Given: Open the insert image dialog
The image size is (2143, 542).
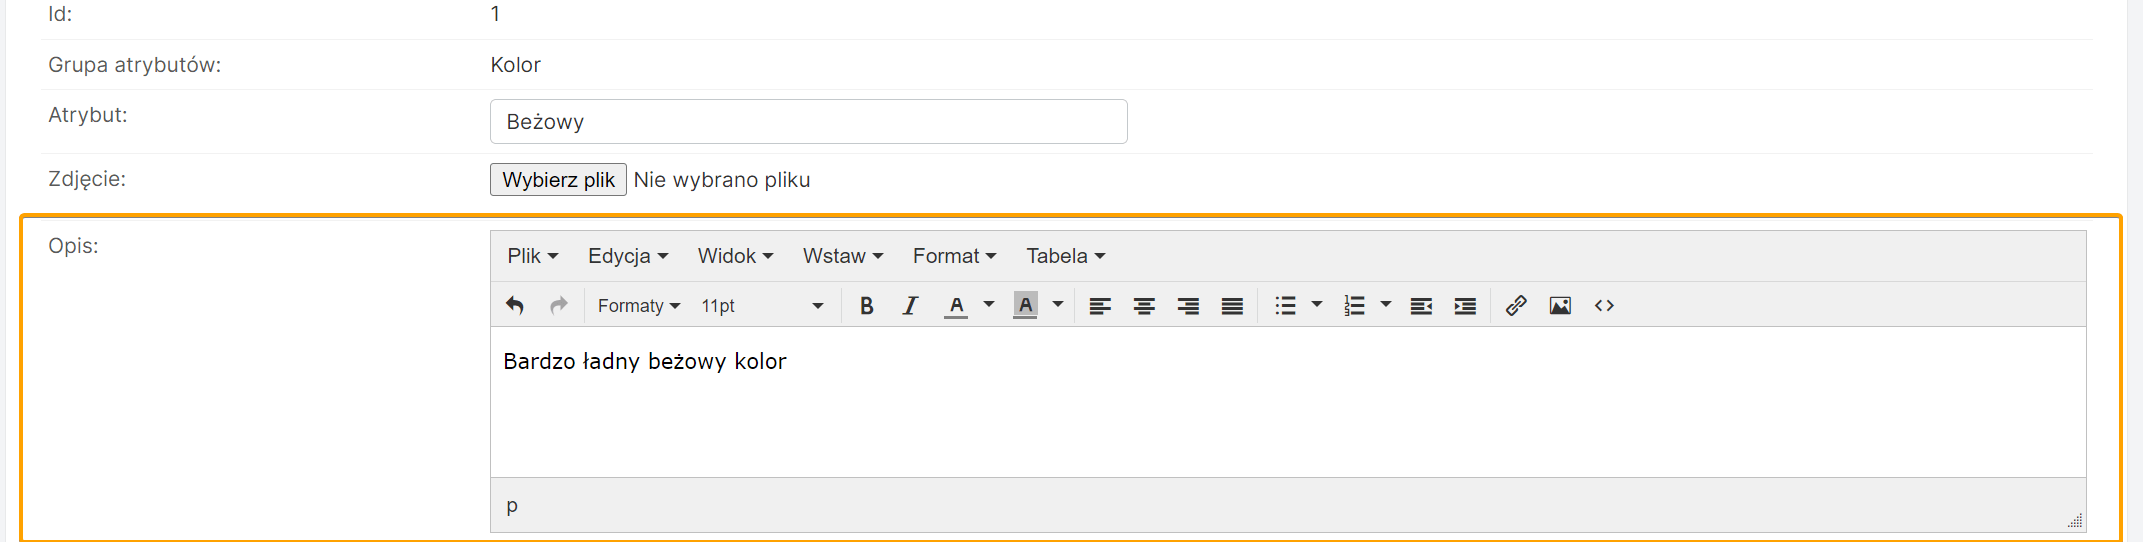Looking at the screenshot, I should (x=1560, y=306).
